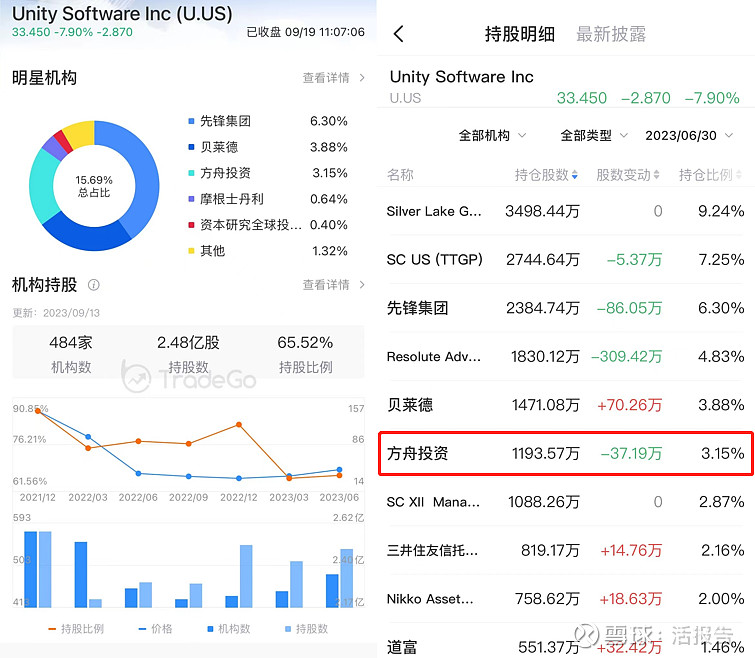This screenshot has height=658, width=755.
Task: Tap the 65.52% 持股比例 statistic
Action: coord(305,354)
